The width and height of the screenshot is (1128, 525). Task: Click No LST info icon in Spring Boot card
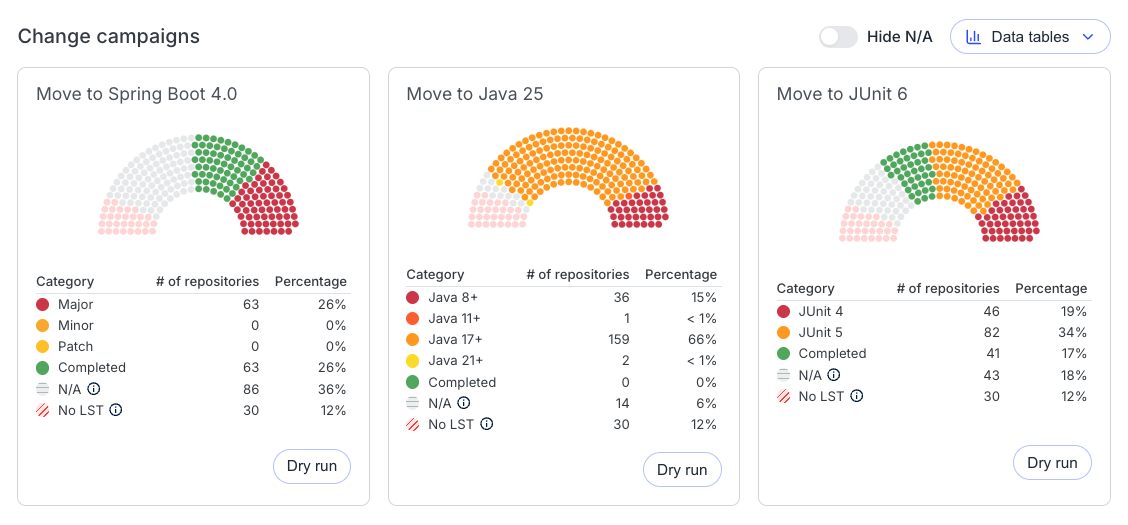click(116, 410)
